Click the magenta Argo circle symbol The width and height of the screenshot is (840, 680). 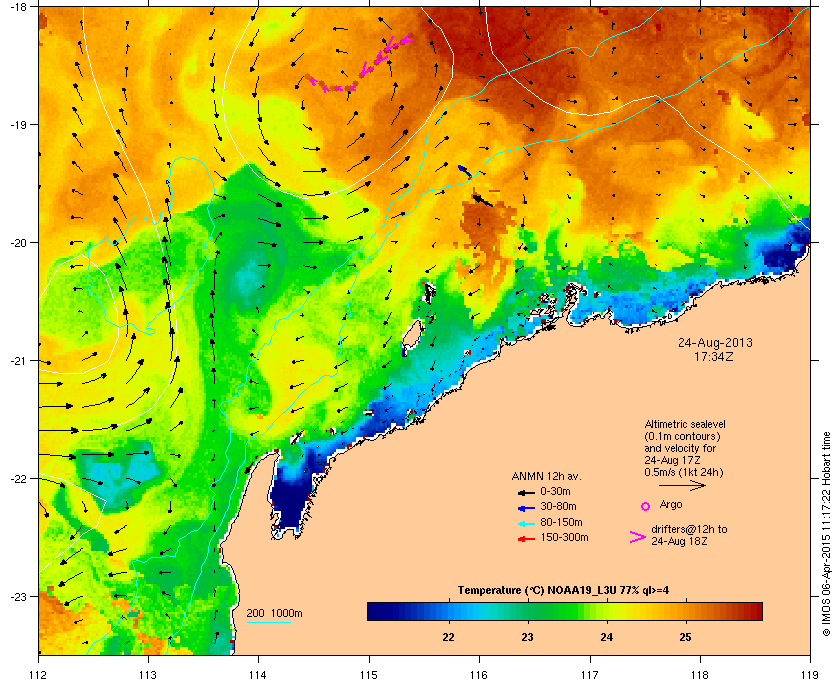646,506
